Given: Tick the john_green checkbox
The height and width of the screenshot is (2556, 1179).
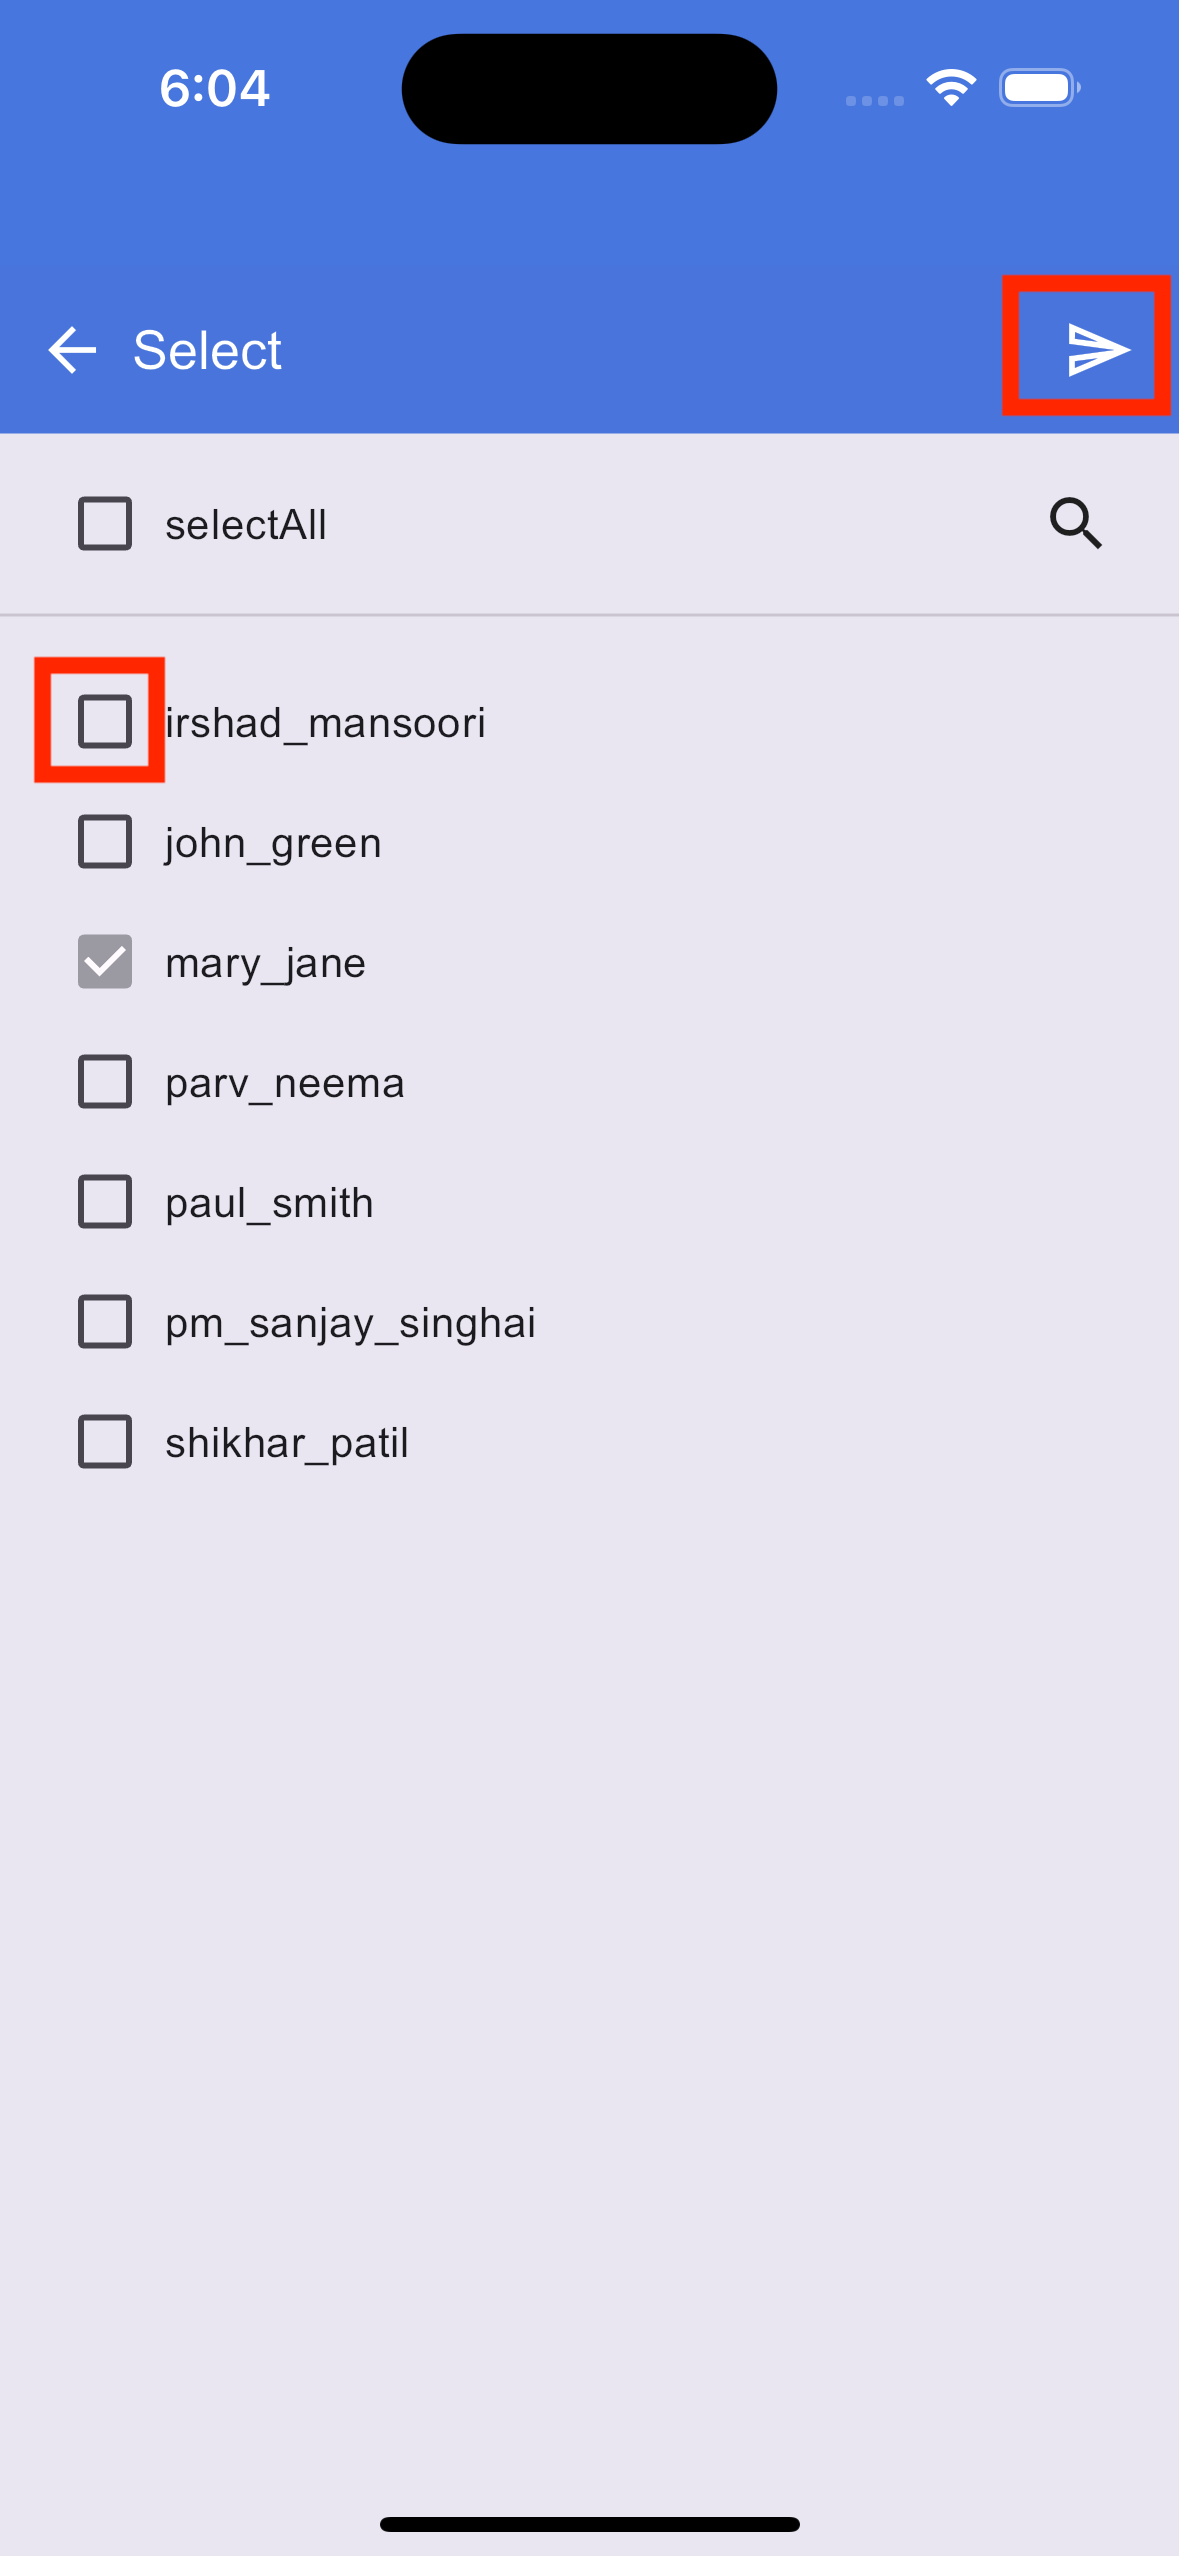Looking at the screenshot, I should 105,841.
